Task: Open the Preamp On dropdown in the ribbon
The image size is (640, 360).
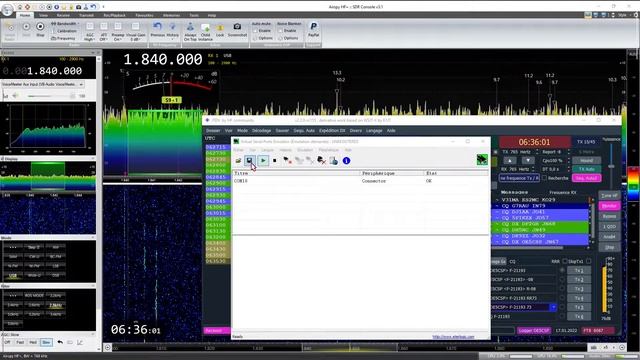Action: pos(118,31)
